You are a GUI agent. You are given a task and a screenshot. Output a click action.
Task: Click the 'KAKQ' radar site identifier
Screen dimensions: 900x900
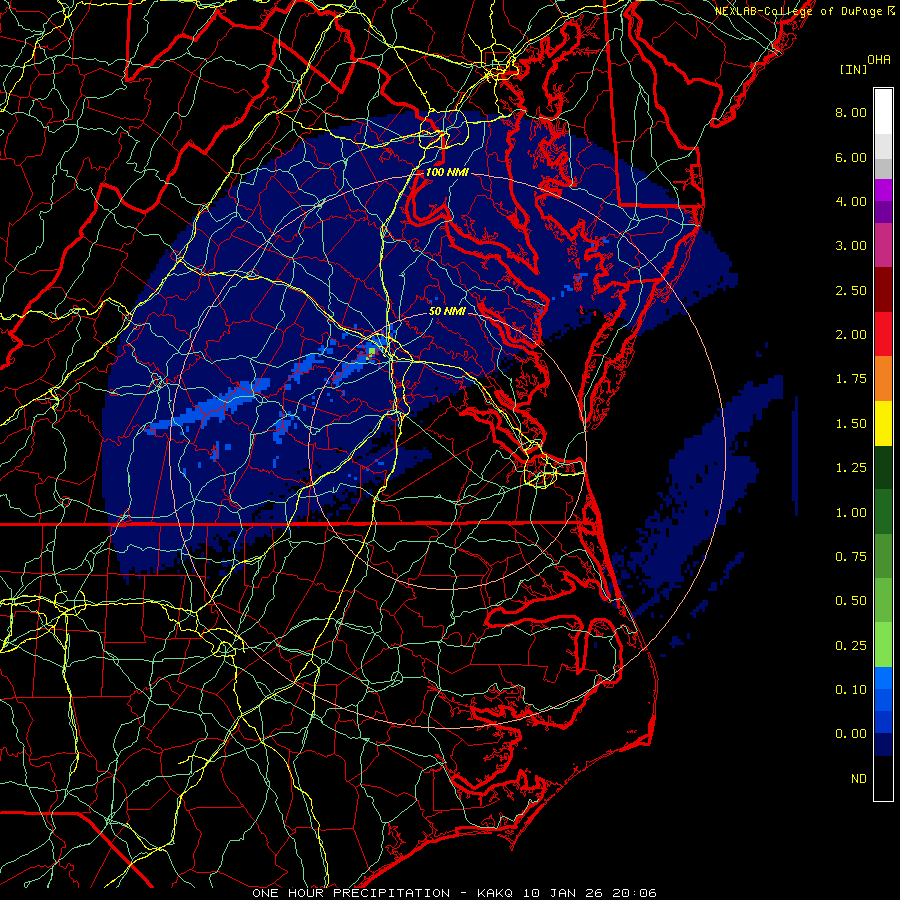coord(497,893)
